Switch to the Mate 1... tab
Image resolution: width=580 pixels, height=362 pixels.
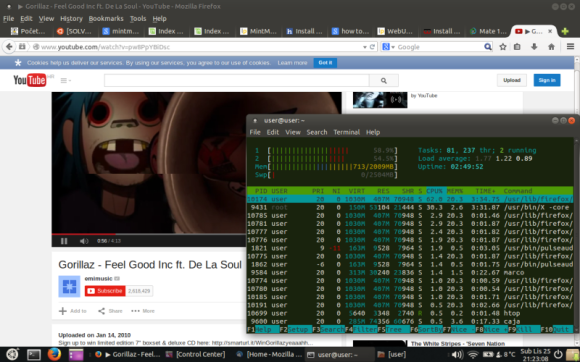(x=488, y=31)
